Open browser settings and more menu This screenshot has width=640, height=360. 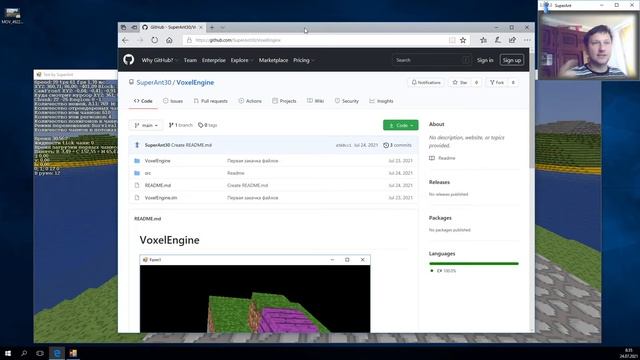tap(527, 40)
